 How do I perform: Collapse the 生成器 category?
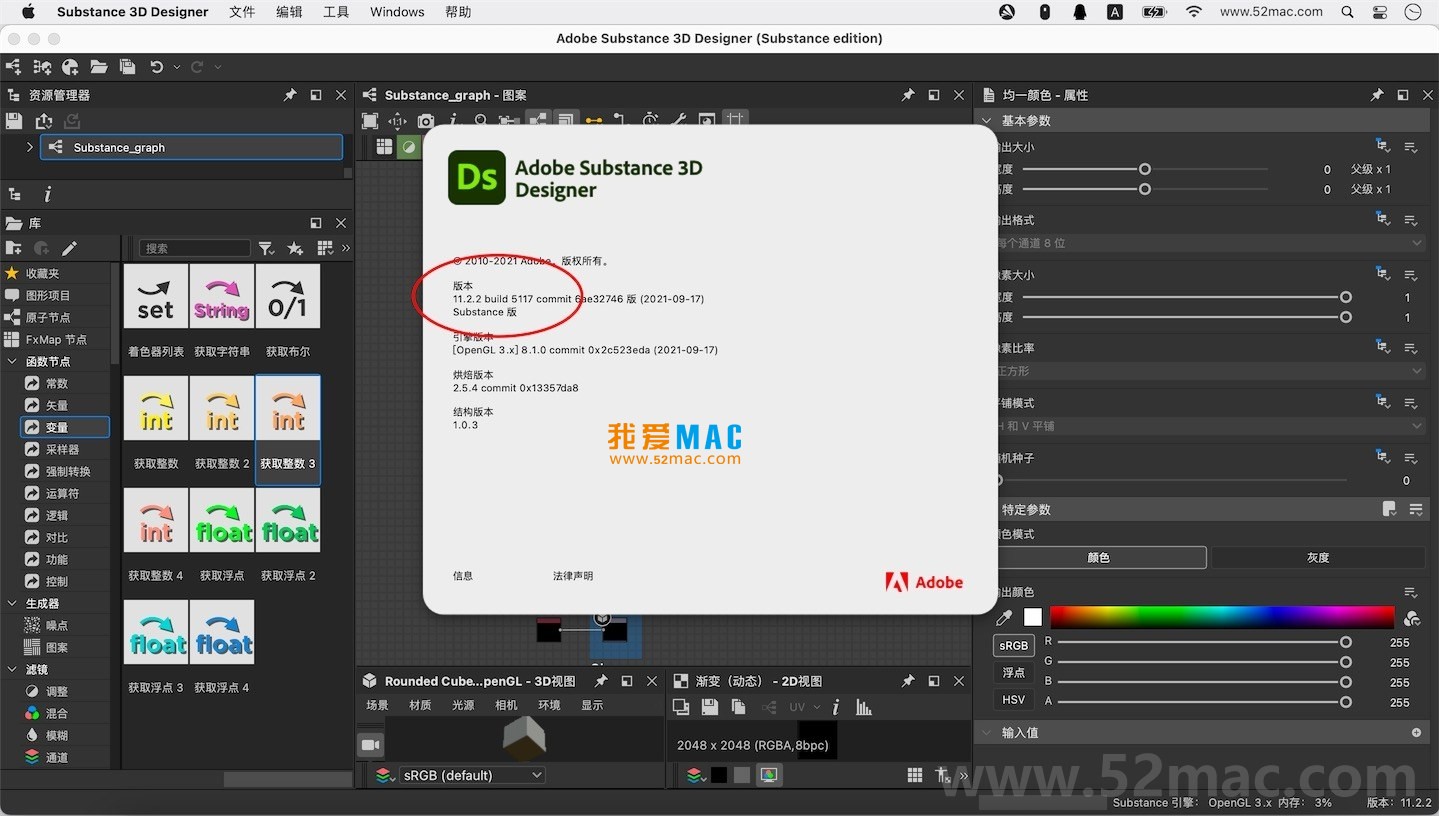tap(12, 603)
